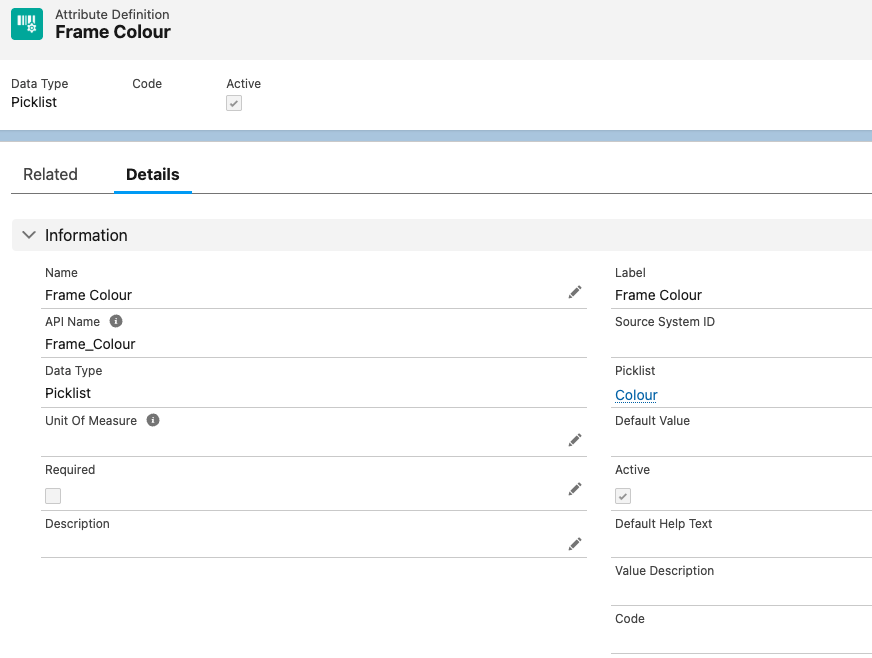Select the Details tab

(x=152, y=174)
